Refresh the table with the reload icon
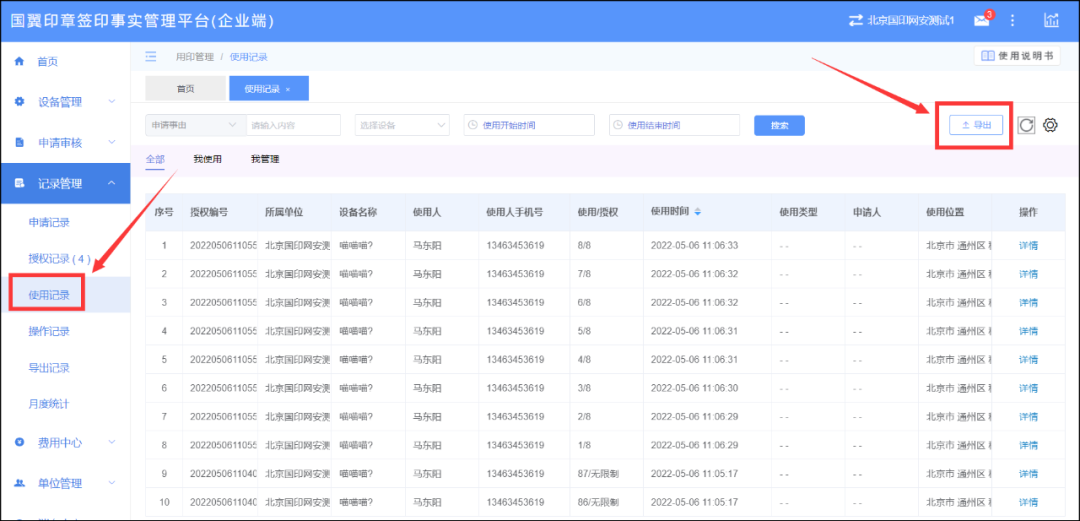 [x=1026, y=125]
